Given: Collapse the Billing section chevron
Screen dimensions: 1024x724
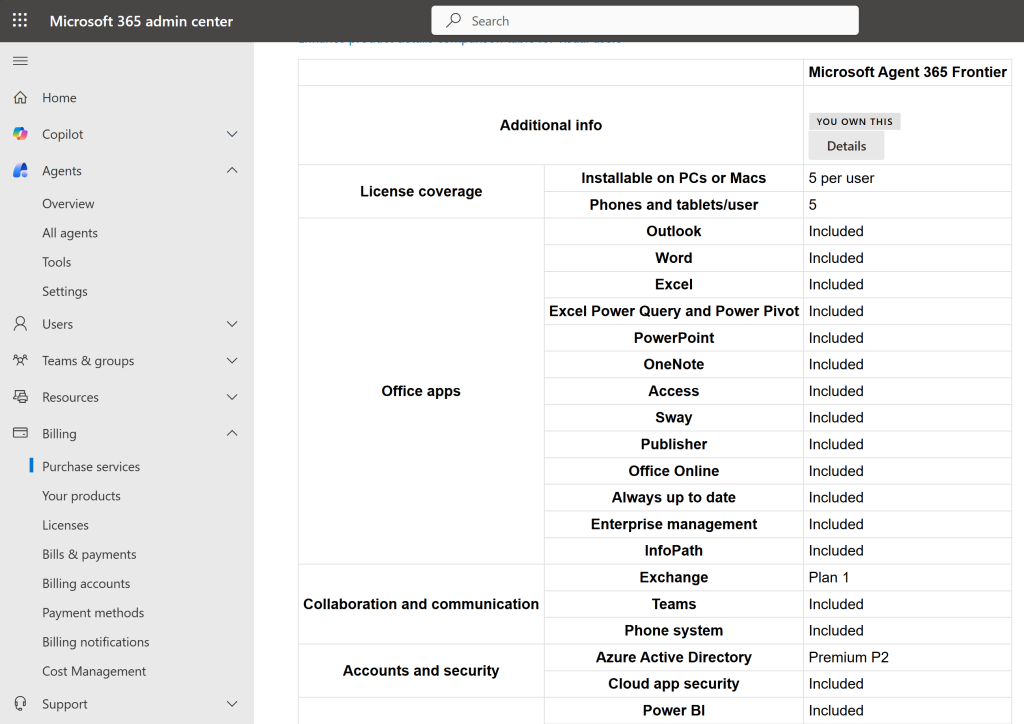Looking at the screenshot, I should point(232,434).
